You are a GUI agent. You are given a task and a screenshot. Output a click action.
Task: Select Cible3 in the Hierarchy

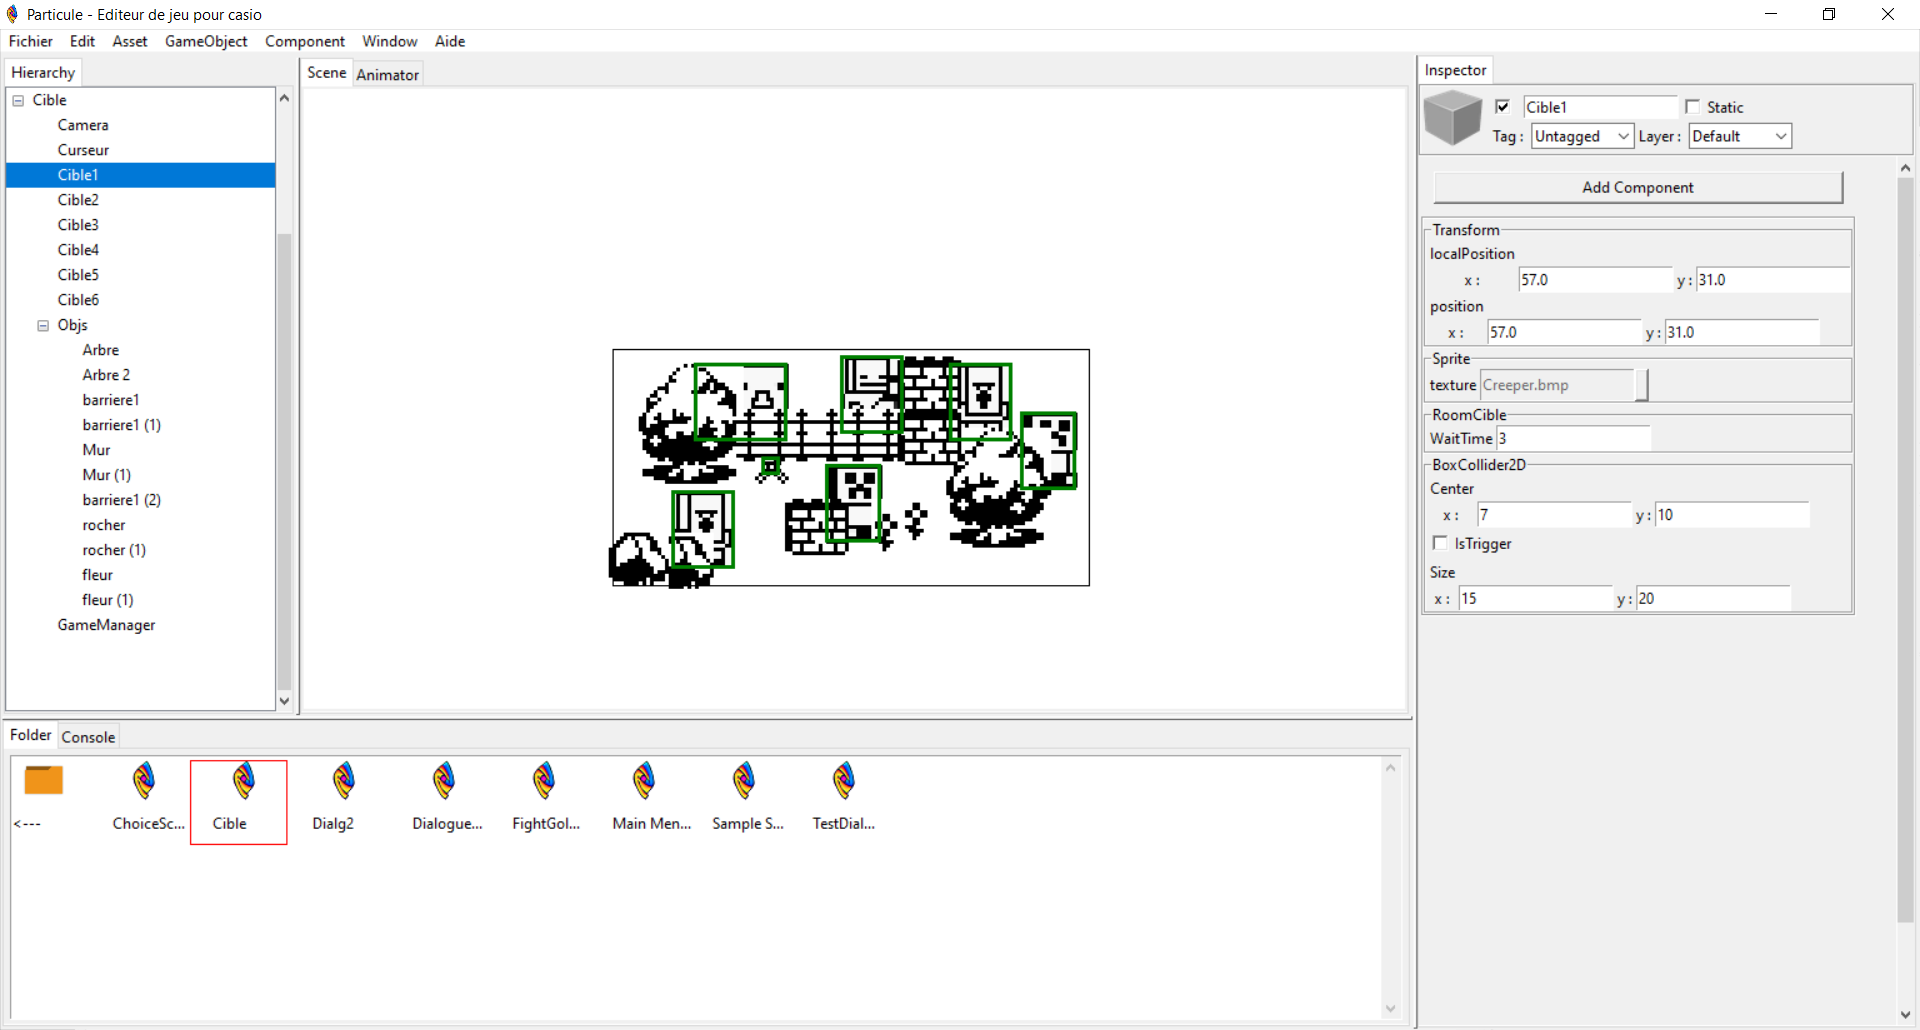tap(78, 225)
